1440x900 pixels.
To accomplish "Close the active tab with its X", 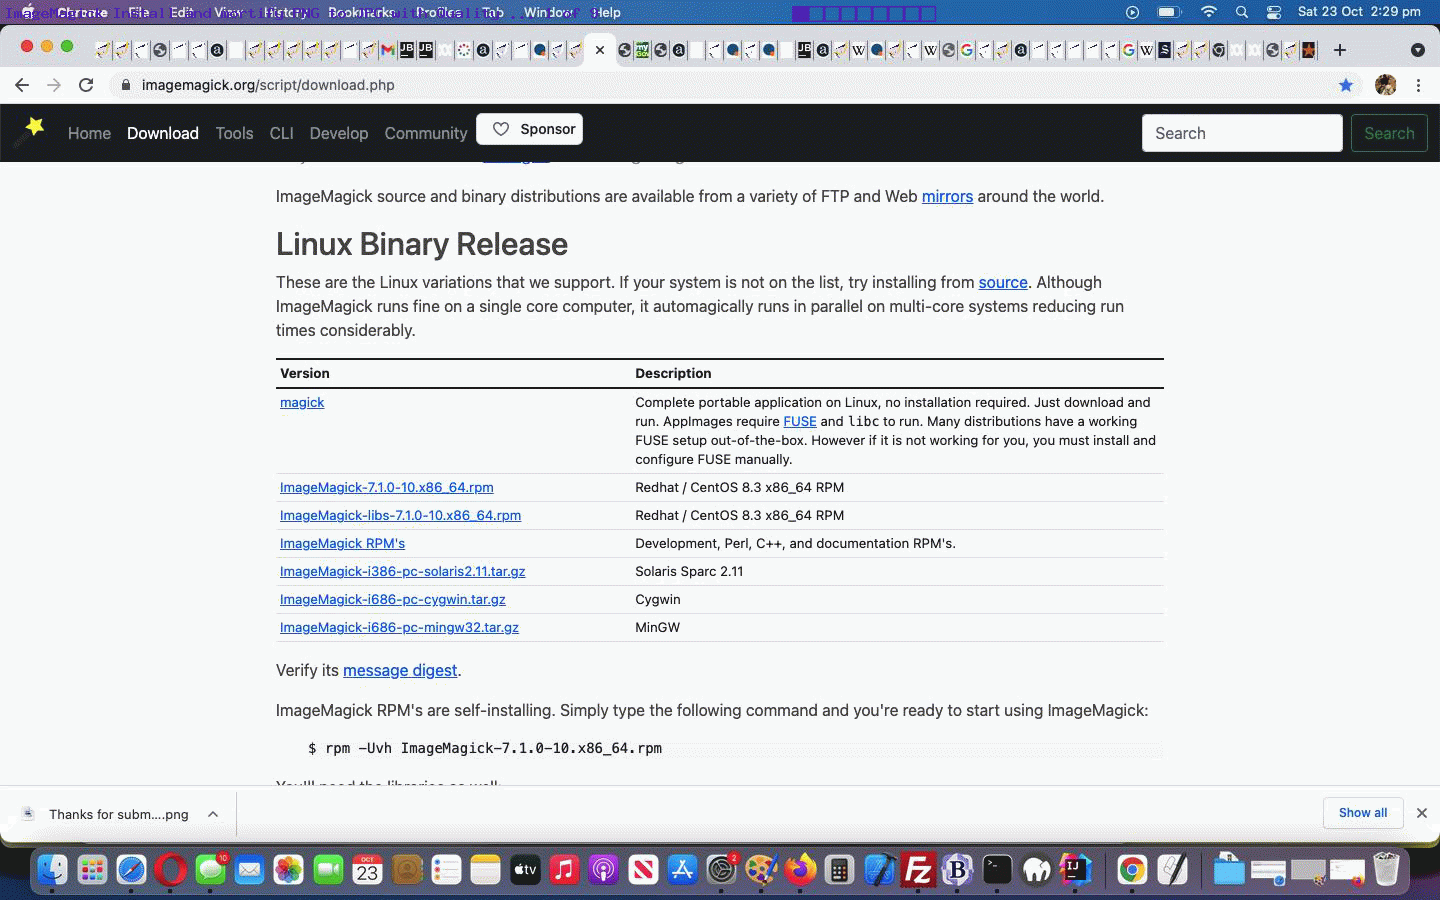I will tap(599, 50).
